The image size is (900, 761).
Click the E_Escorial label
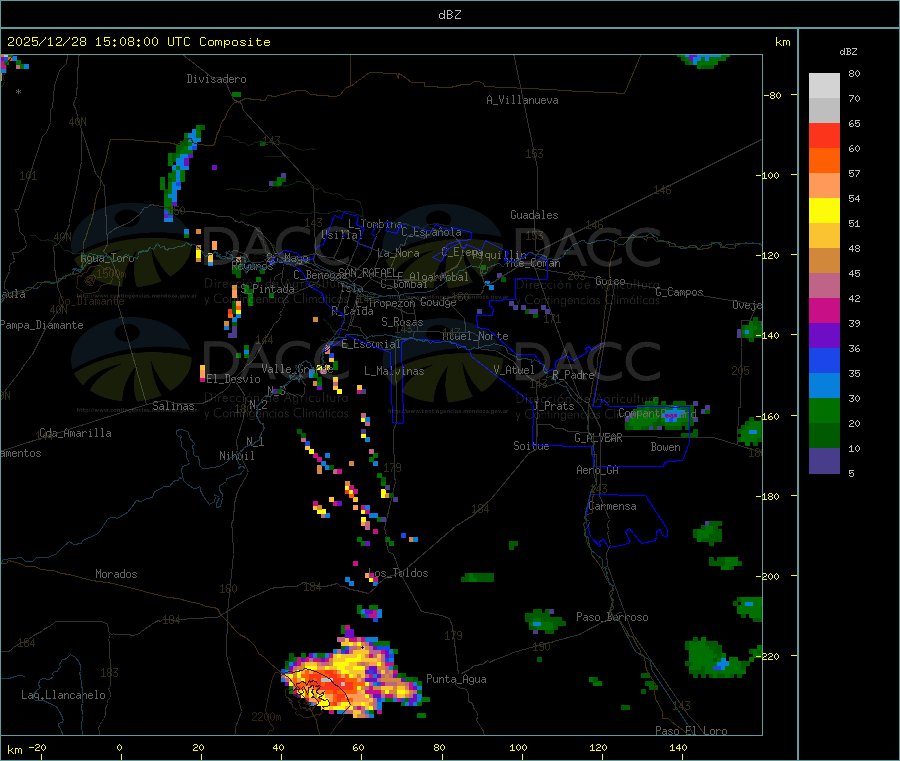tap(371, 344)
